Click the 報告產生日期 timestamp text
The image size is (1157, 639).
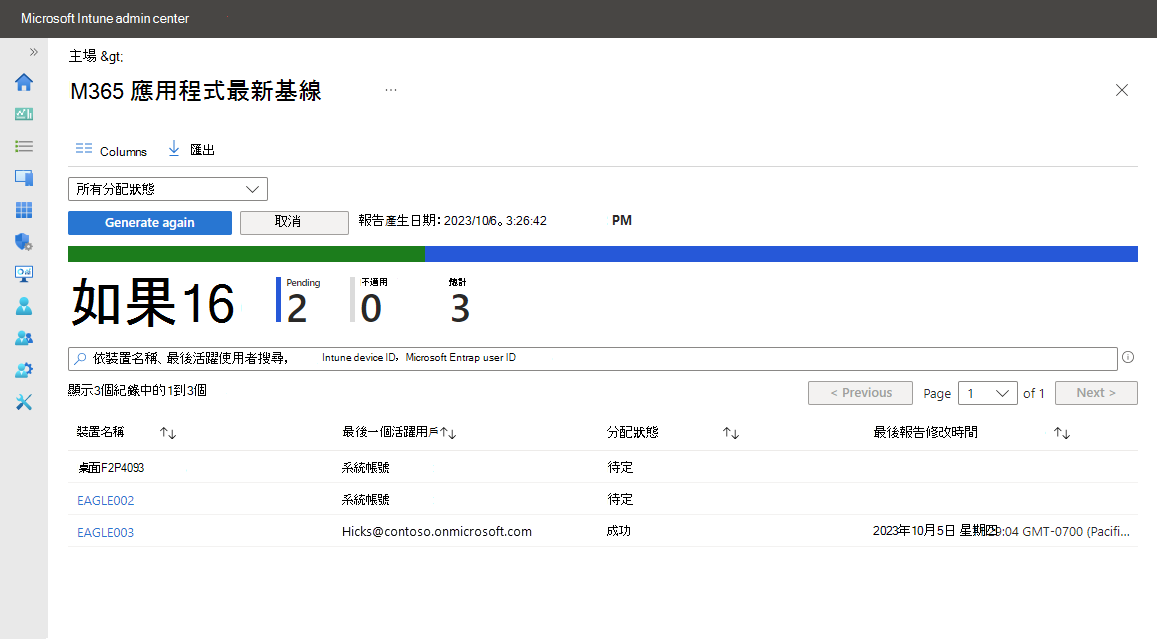452,221
